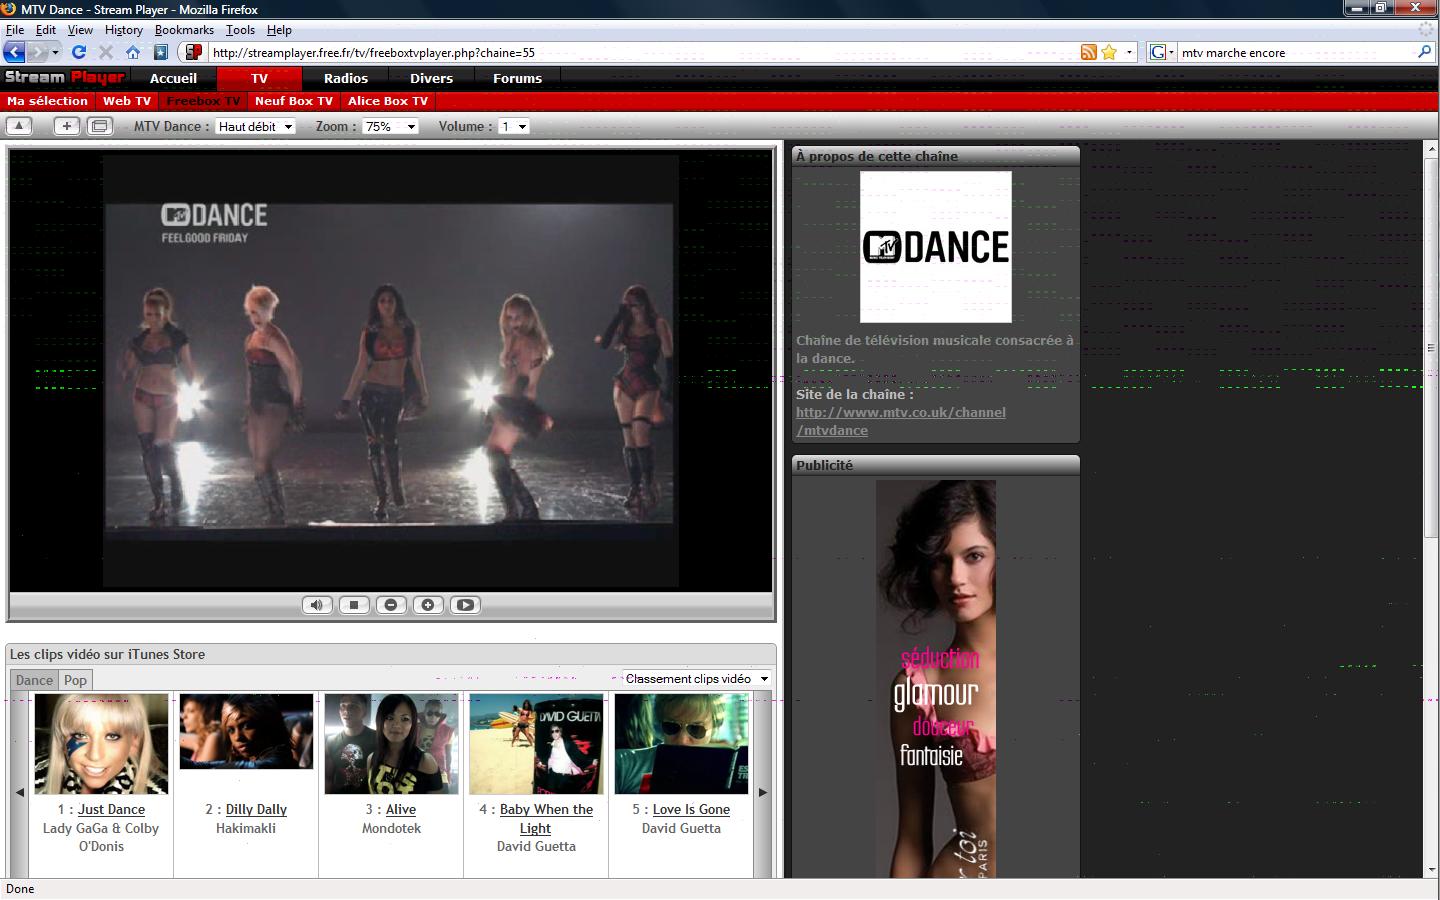
Task: Switch to the Radios tab
Action: pos(346,78)
